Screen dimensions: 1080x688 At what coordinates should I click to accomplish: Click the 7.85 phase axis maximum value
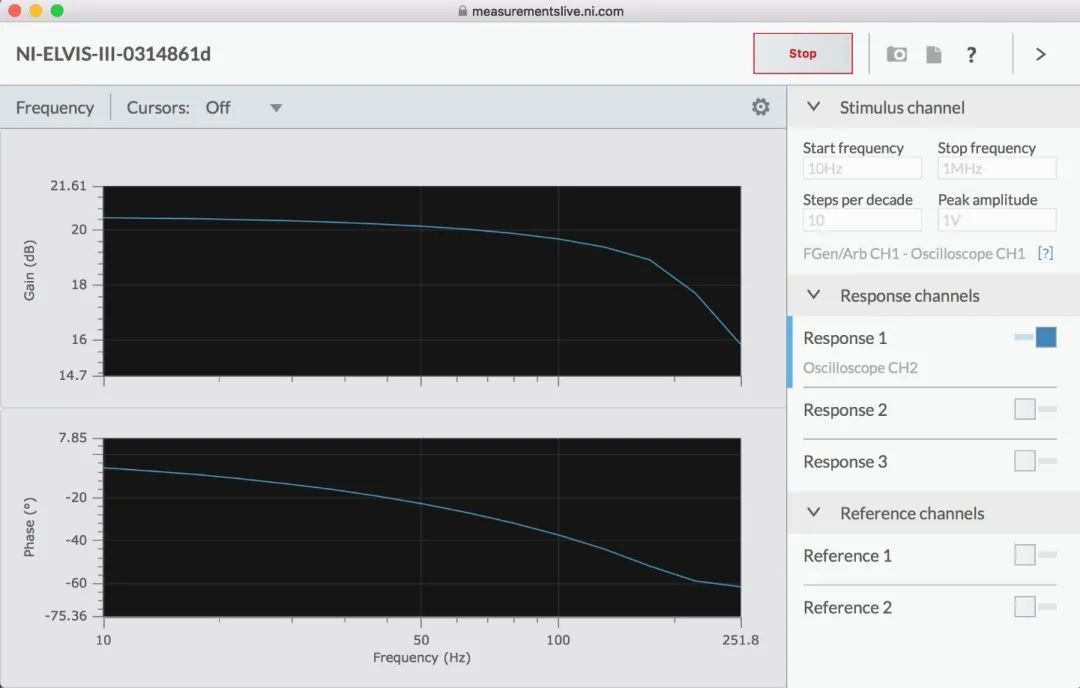73,437
